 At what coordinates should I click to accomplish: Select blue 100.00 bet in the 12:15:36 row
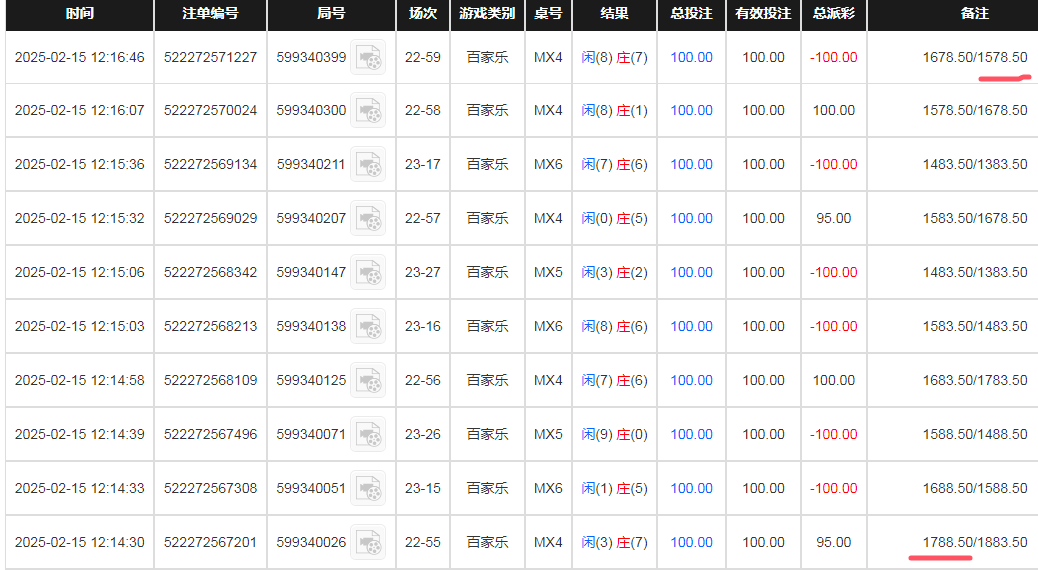coord(691,165)
